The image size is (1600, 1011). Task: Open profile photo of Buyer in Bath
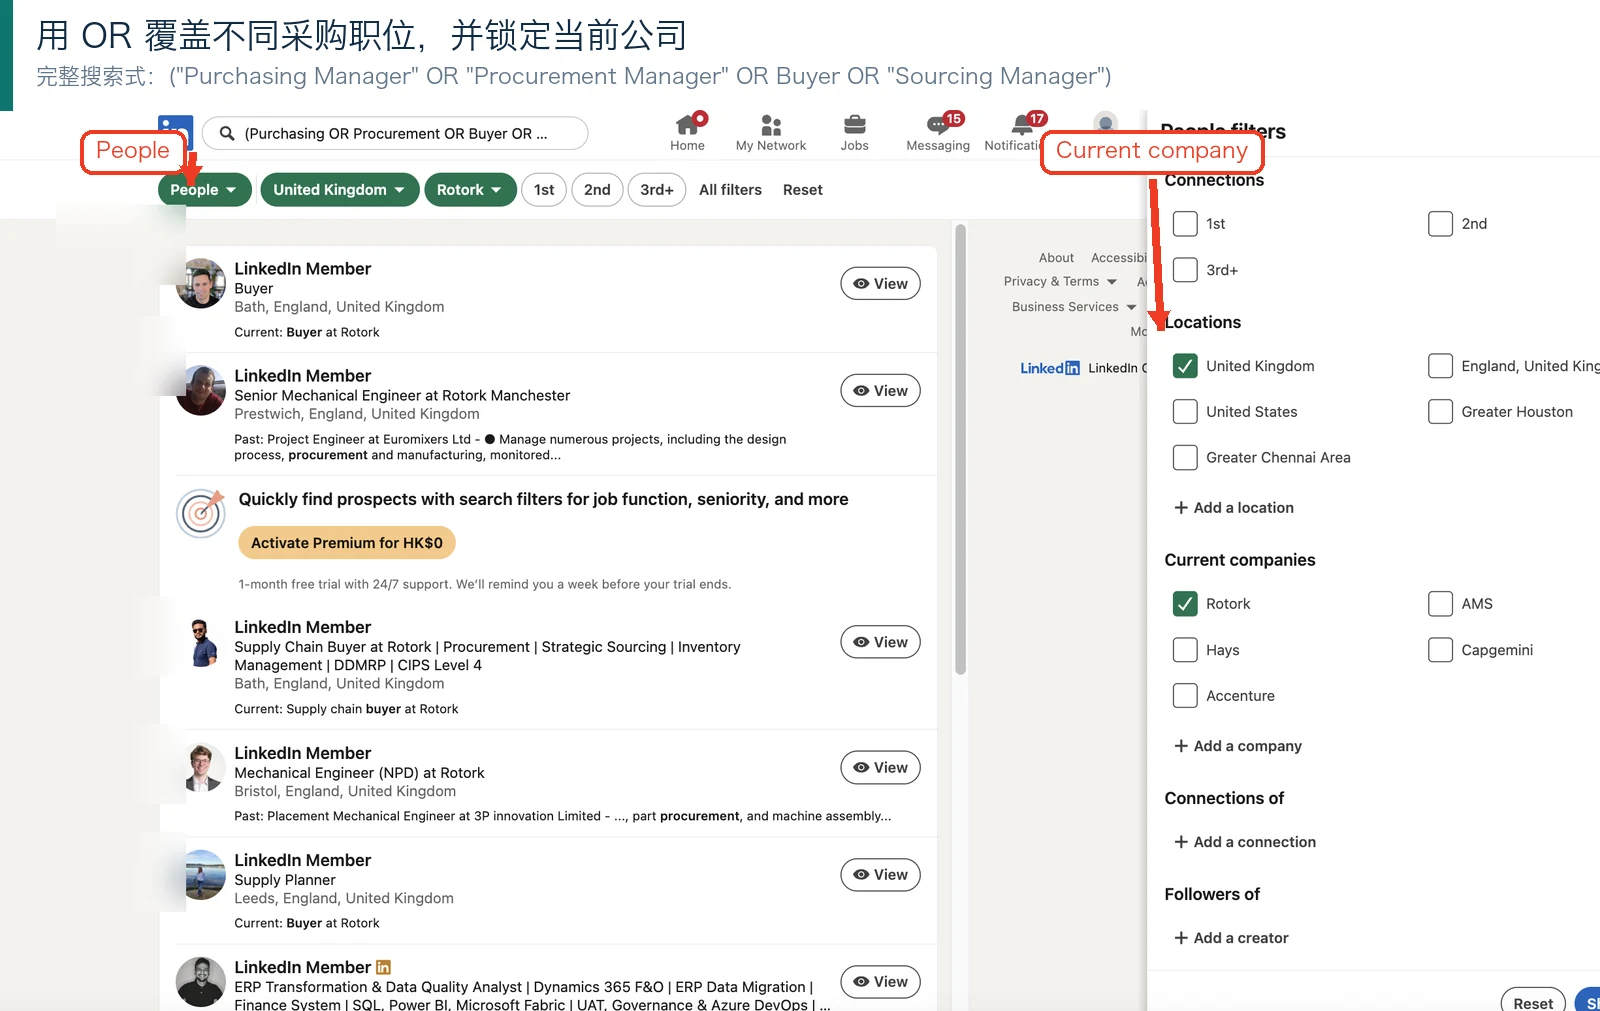coord(201,284)
